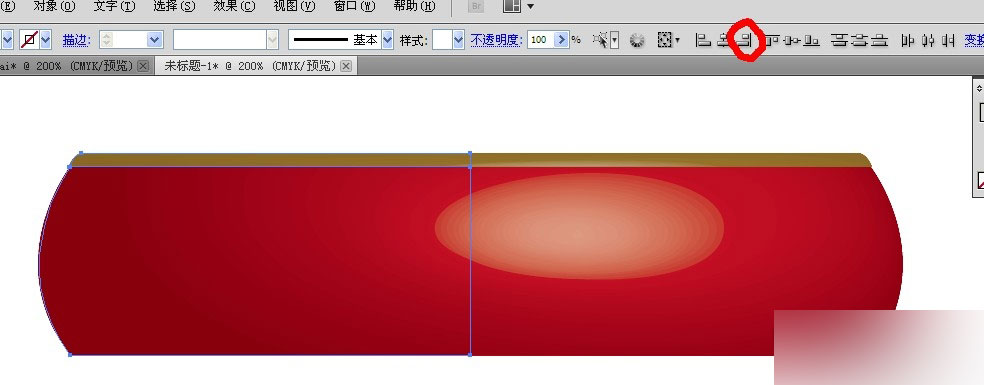Click vertical align top icon
The image size is (984, 385).
point(772,40)
